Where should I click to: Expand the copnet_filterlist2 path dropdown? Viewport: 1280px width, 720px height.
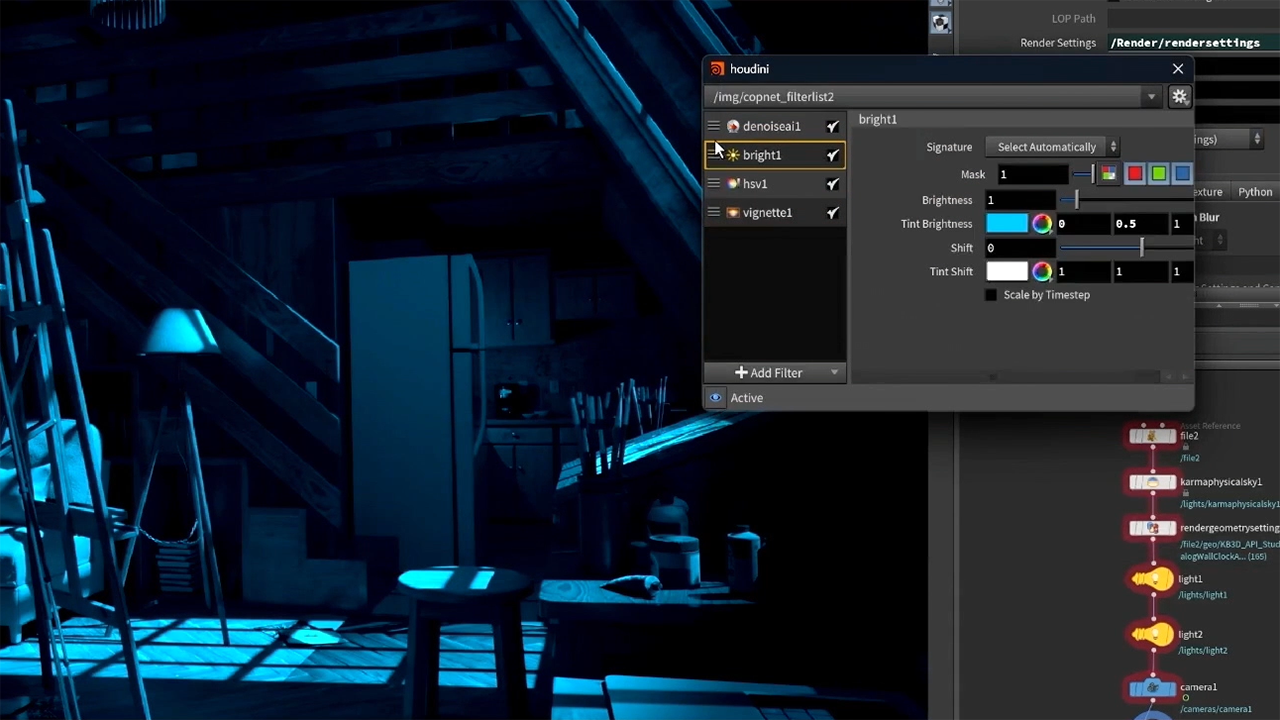pos(1151,97)
